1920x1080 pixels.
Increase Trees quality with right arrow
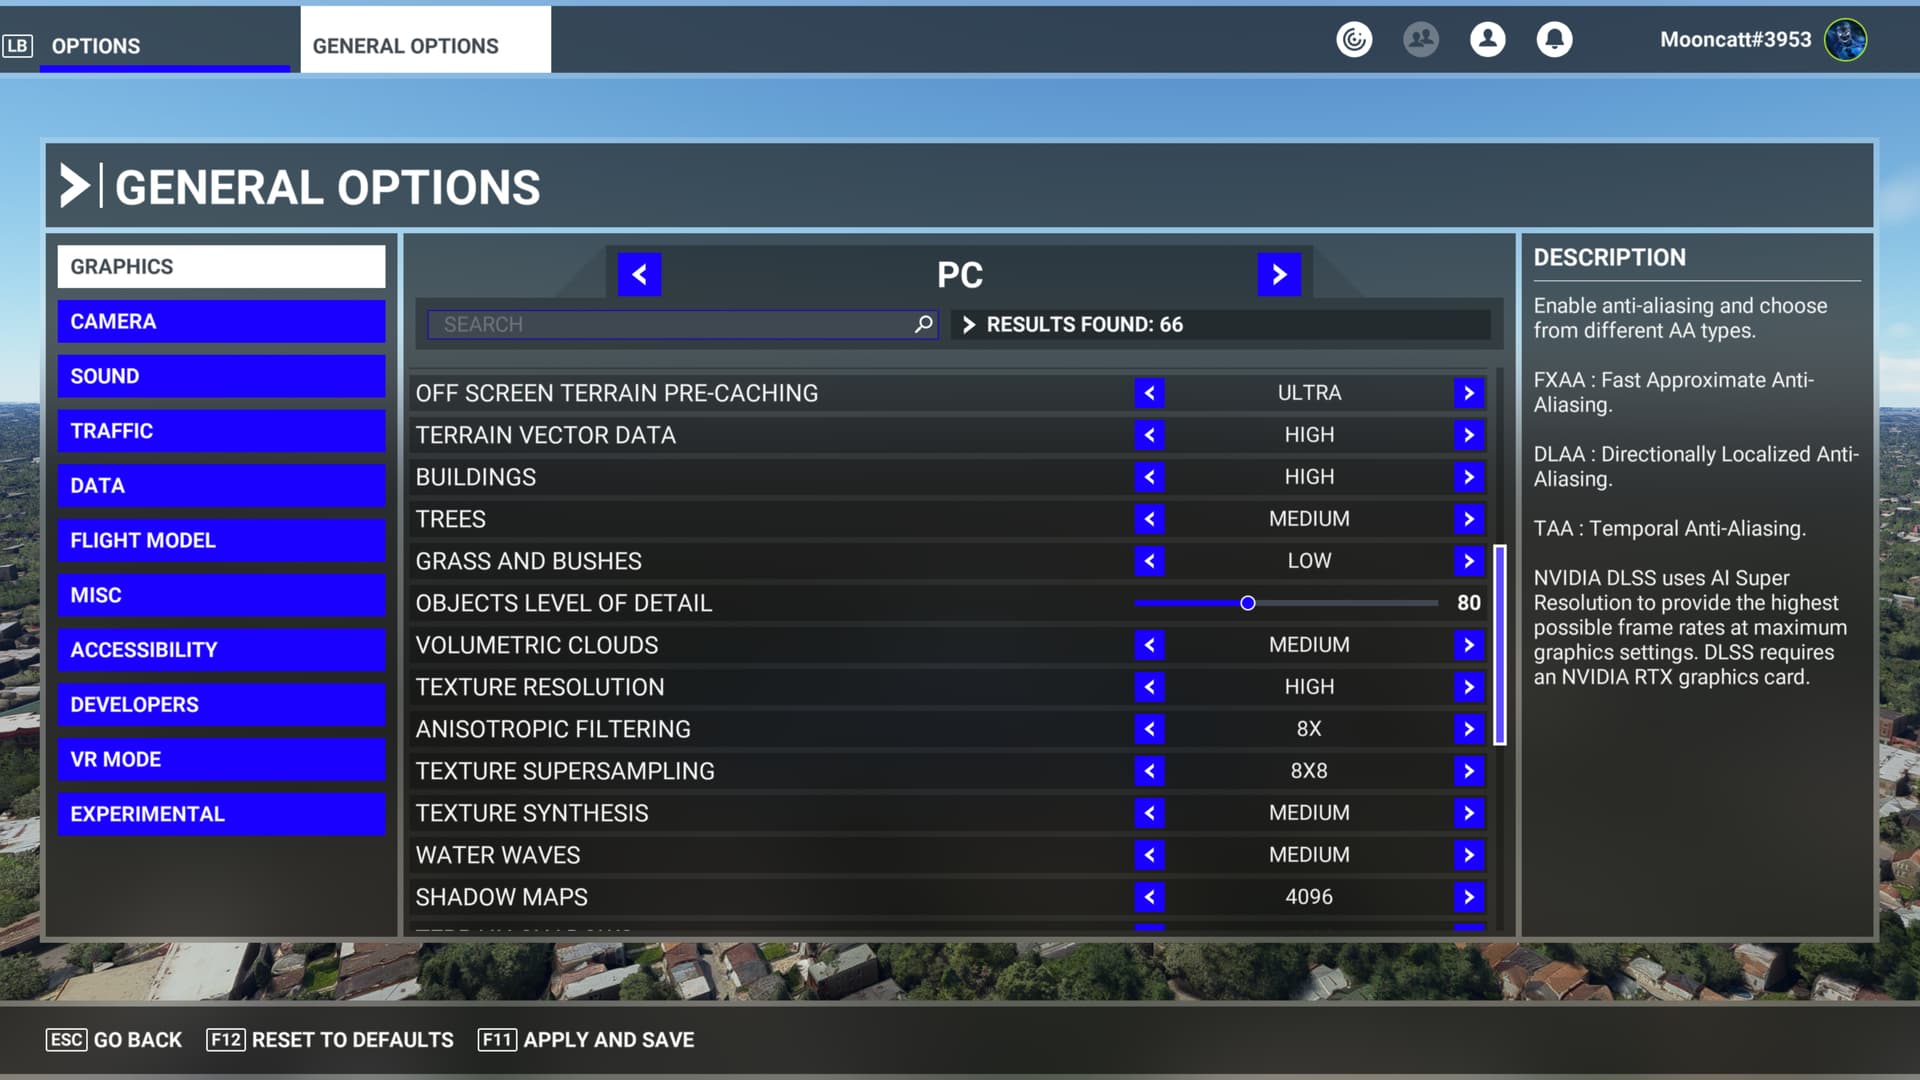(x=1468, y=519)
